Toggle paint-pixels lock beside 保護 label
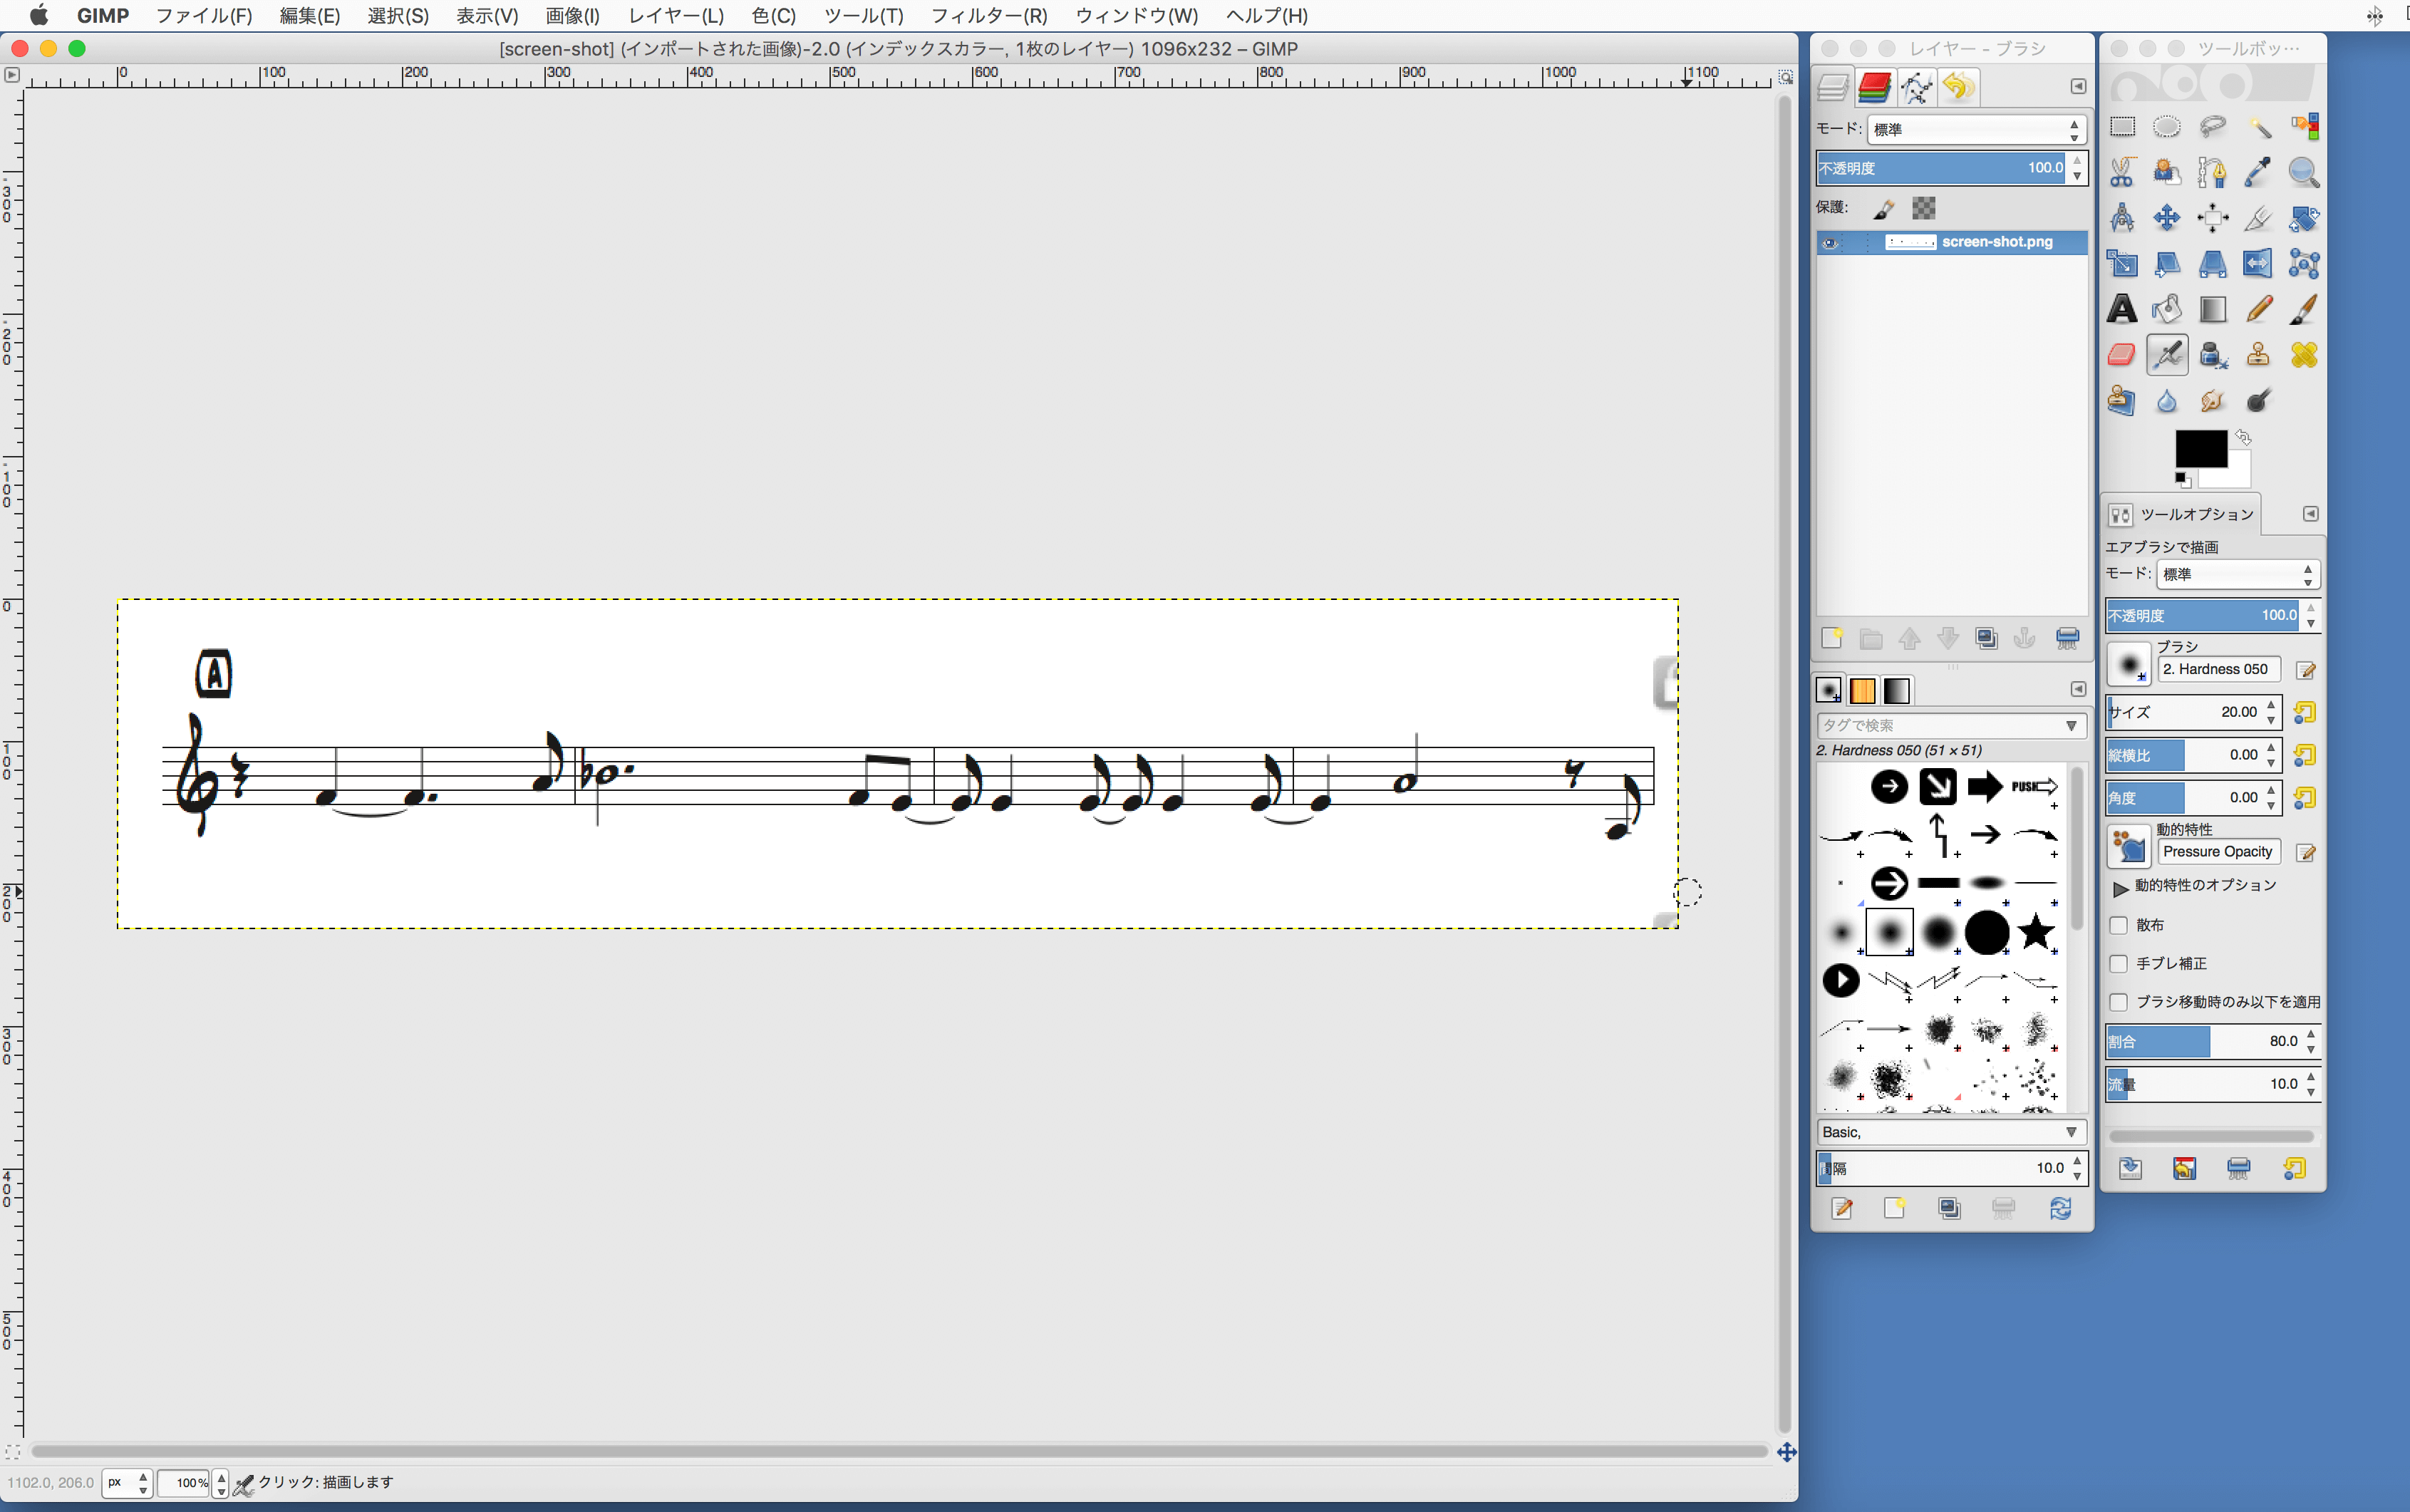The height and width of the screenshot is (1512, 2410). tap(1884, 208)
